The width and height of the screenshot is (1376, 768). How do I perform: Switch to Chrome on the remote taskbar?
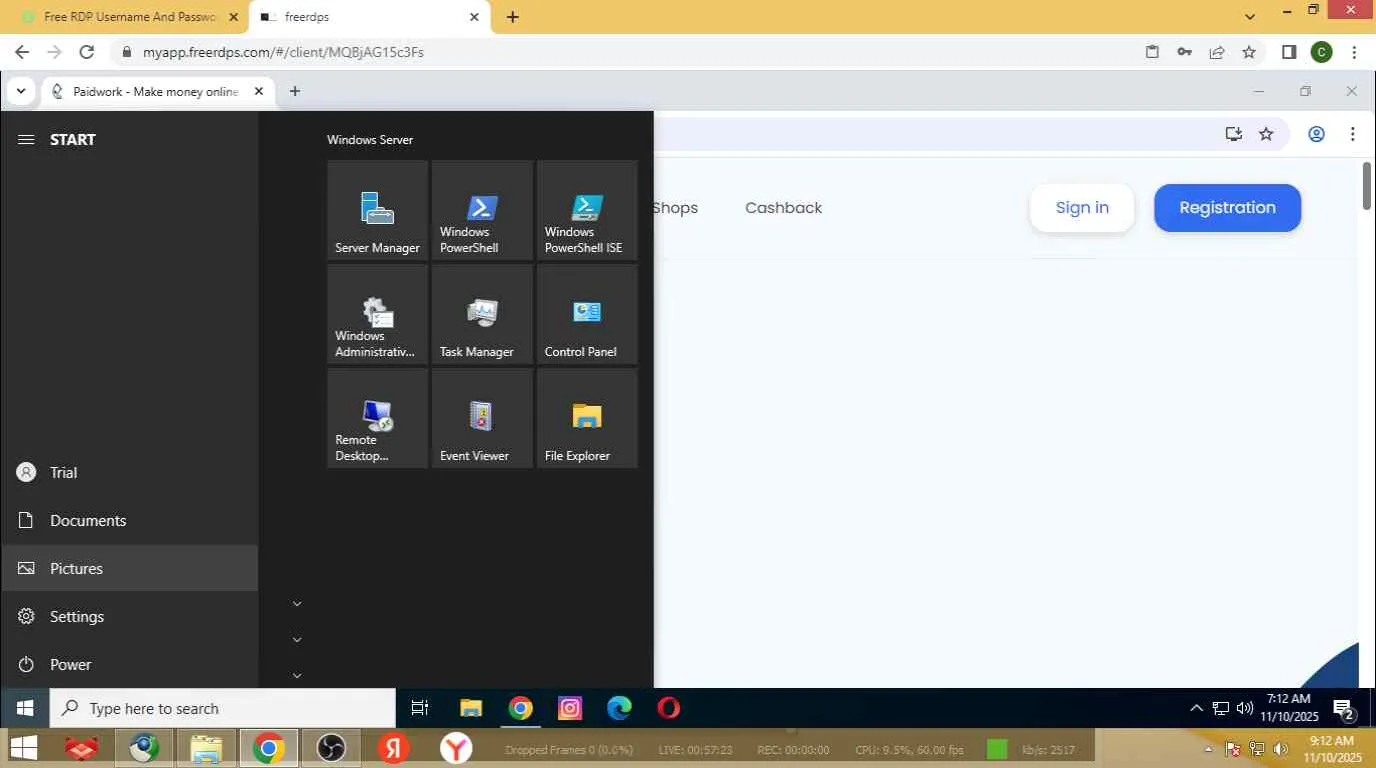520,708
